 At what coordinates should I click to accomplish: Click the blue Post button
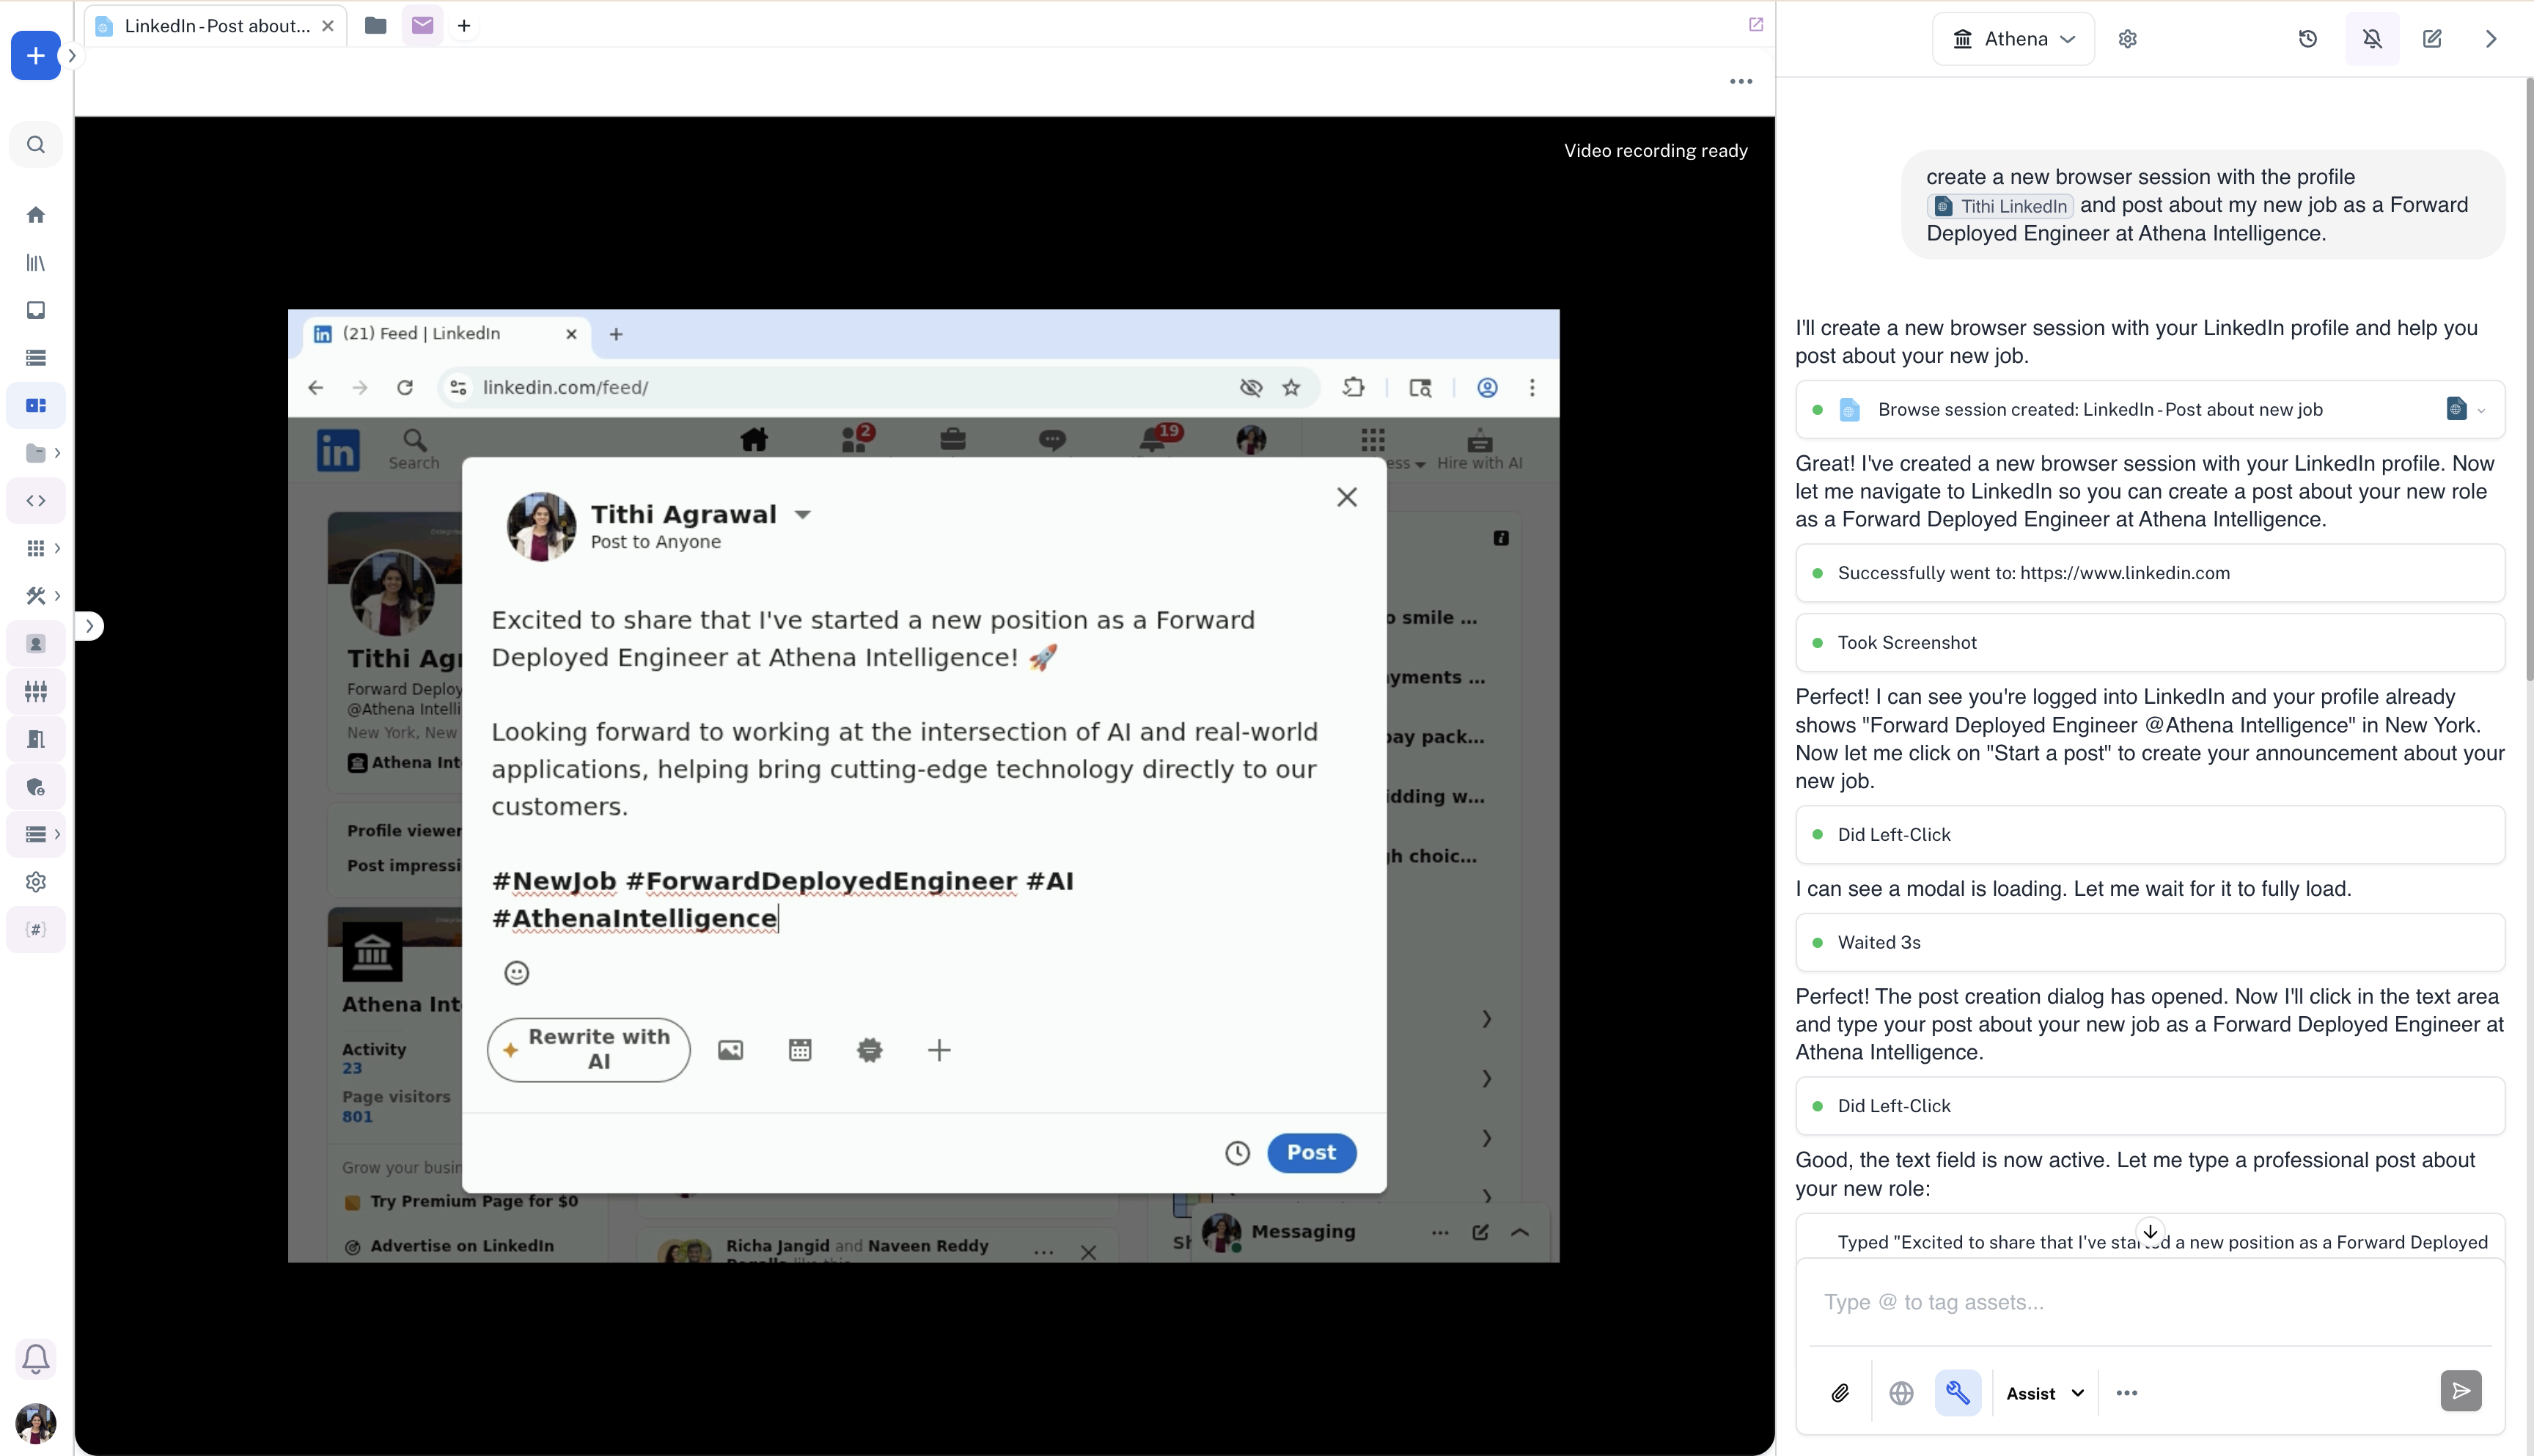pyautogui.click(x=1311, y=1153)
